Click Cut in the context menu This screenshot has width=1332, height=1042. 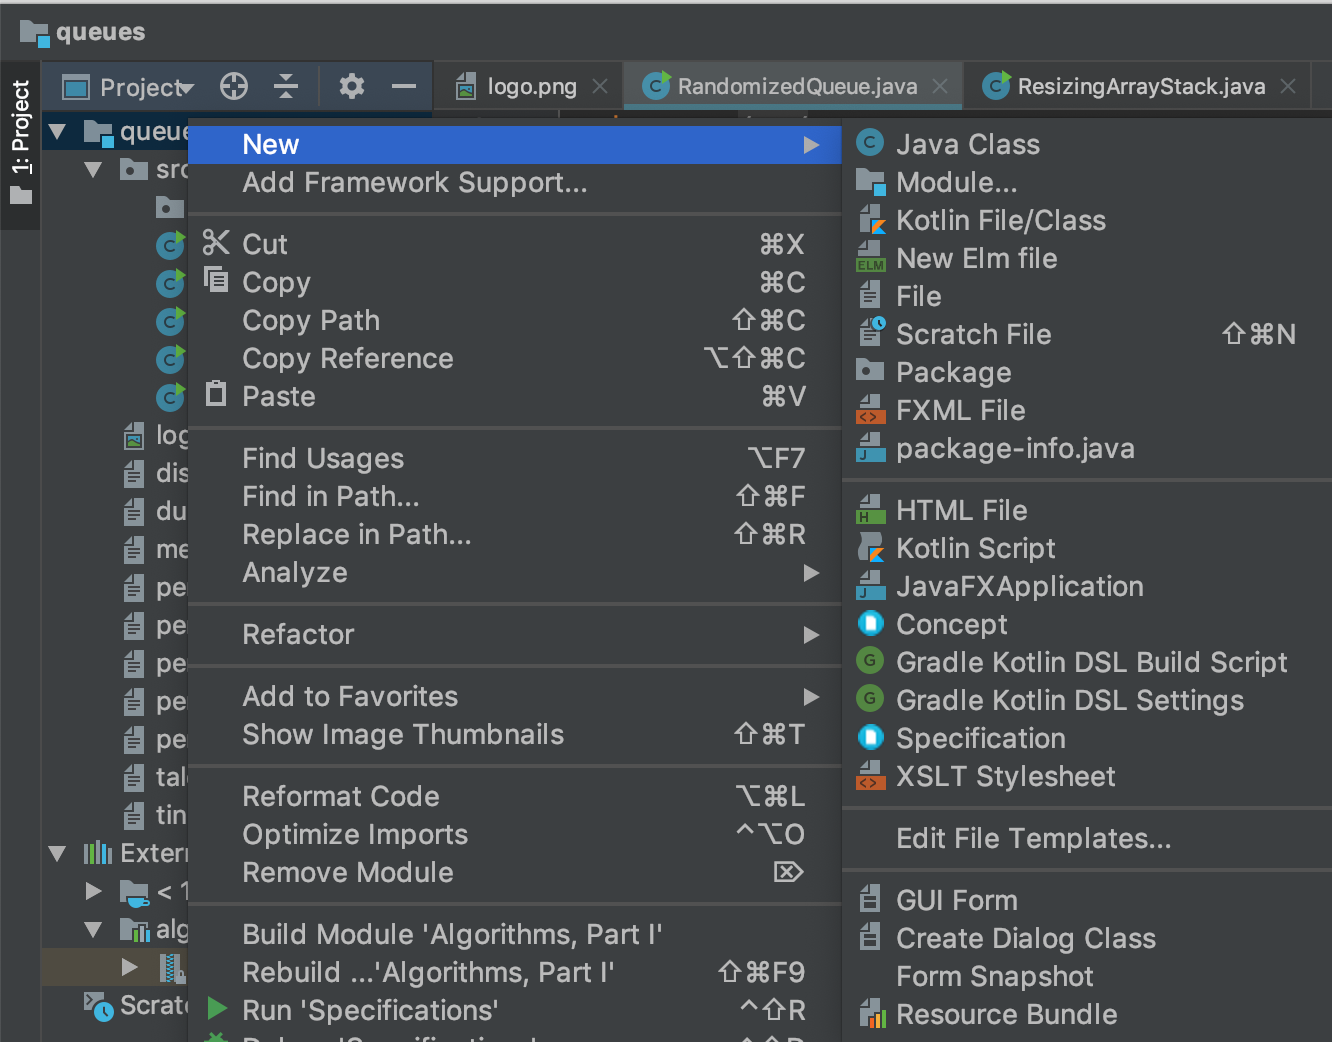[515, 245]
